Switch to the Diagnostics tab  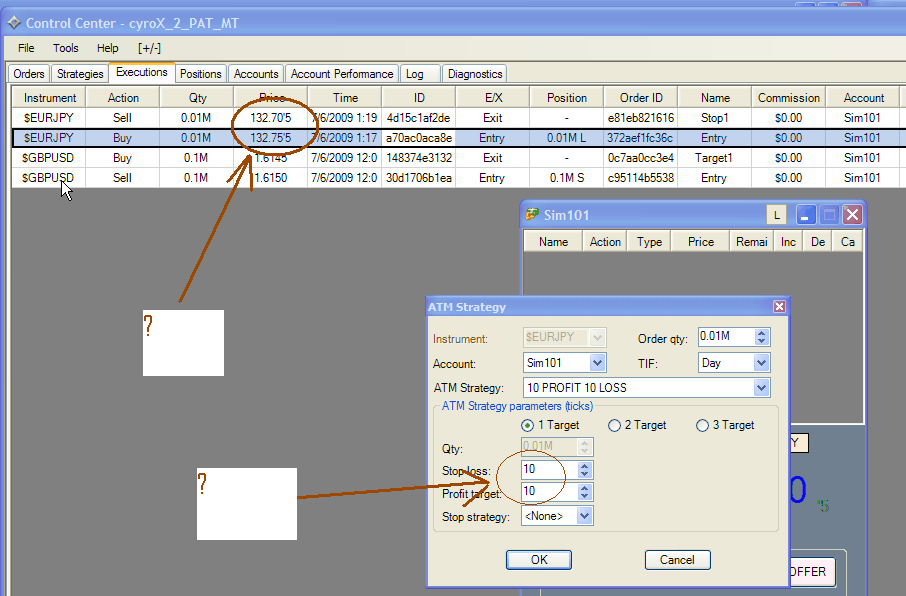point(475,74)
